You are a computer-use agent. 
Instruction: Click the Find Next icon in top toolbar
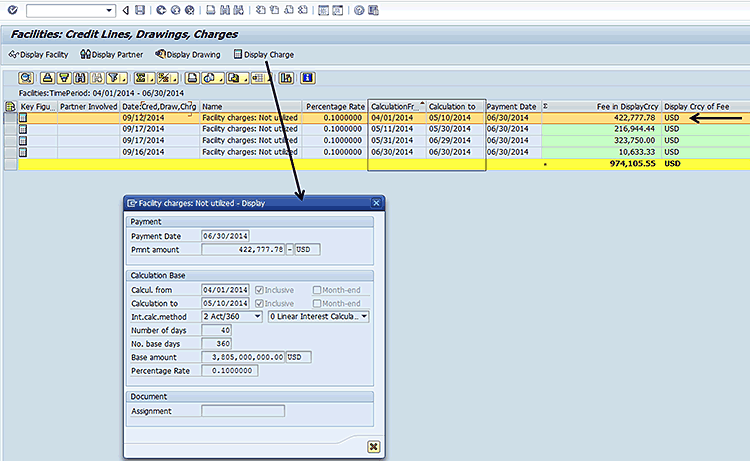tap(238, 10)
